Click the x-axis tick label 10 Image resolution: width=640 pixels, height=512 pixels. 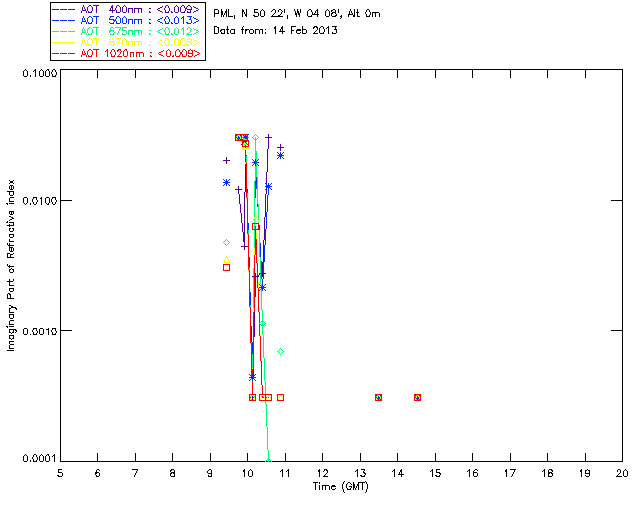247,473
